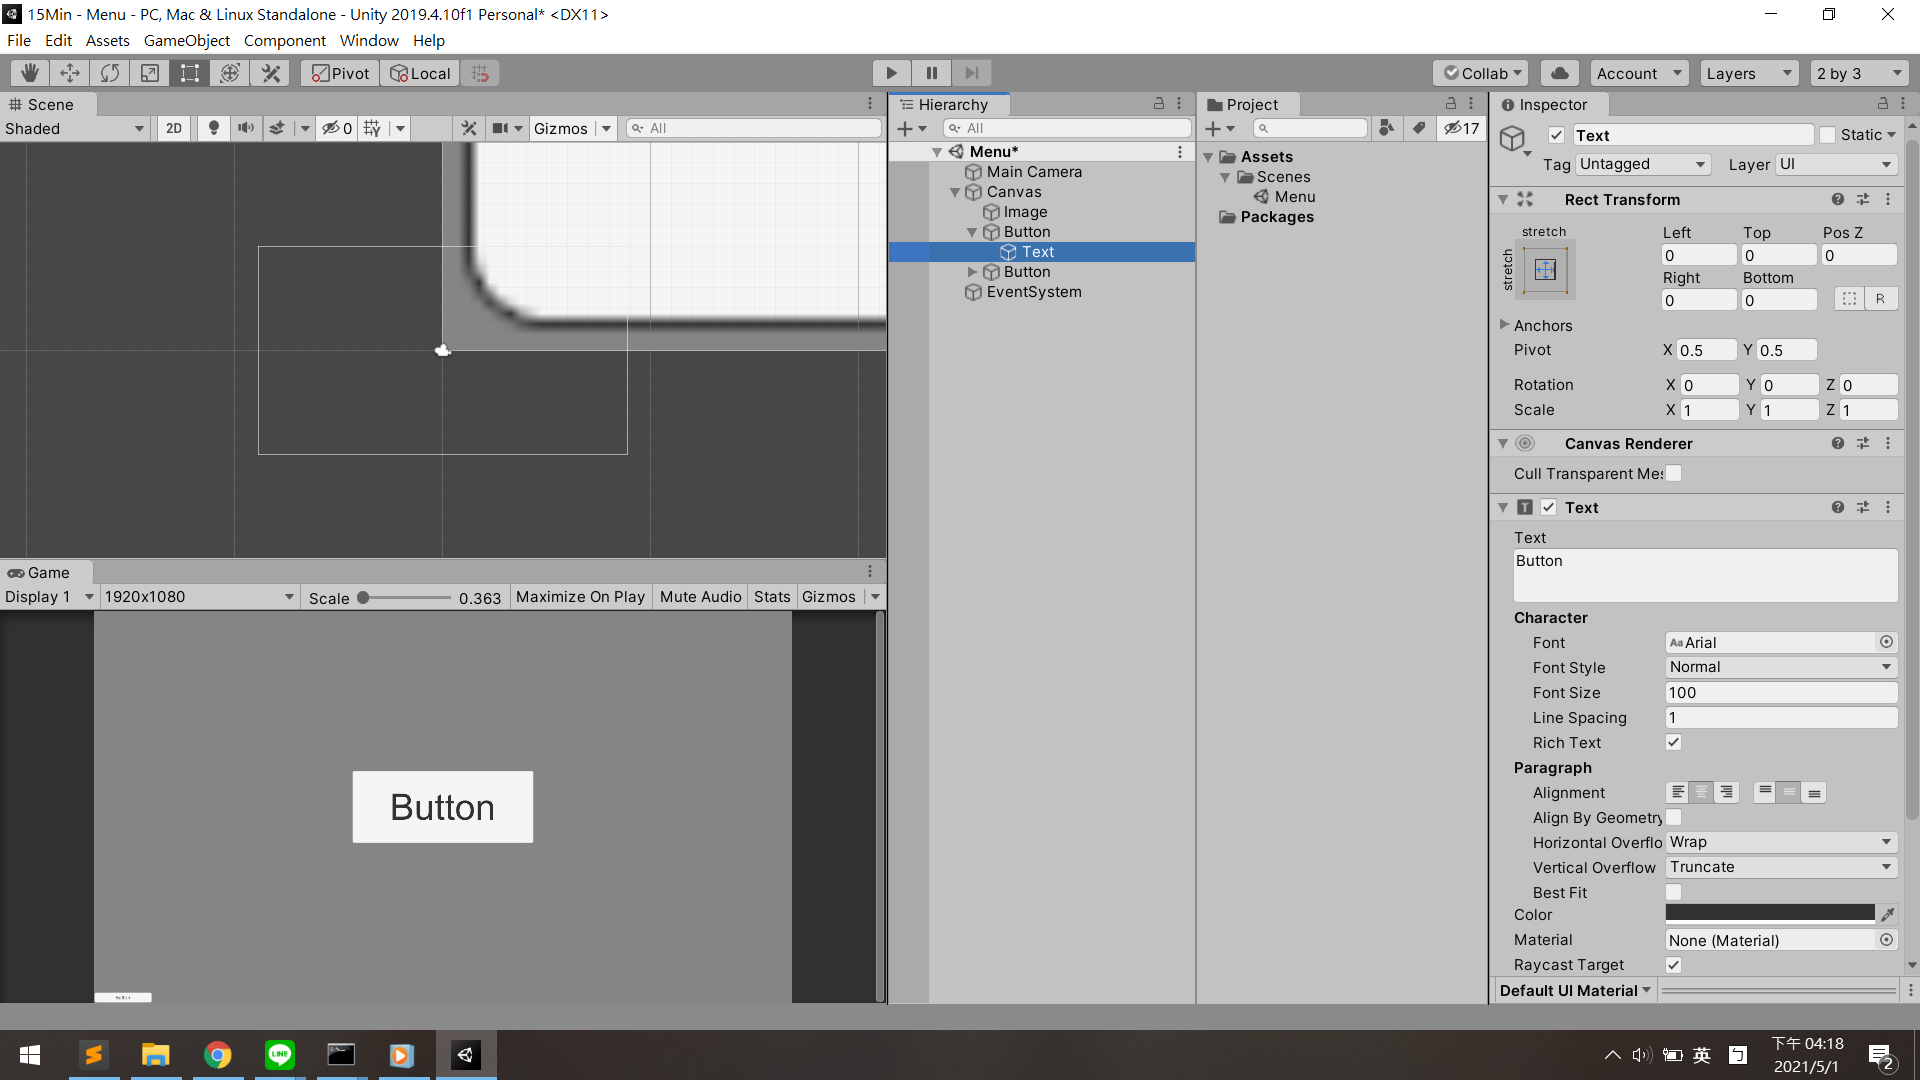Click Maximize On Play button
Image resolution: width=1920 pixels, height=1080 pixels.
(x=580, y=597)
